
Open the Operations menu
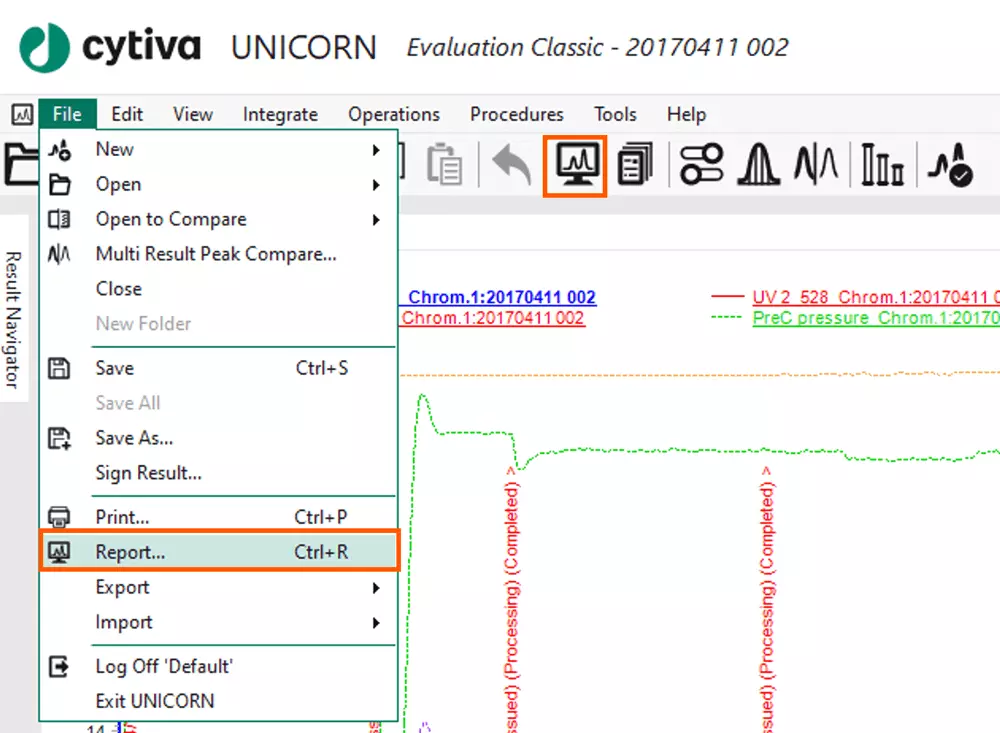pyautogui.click(x=393, y=114)
